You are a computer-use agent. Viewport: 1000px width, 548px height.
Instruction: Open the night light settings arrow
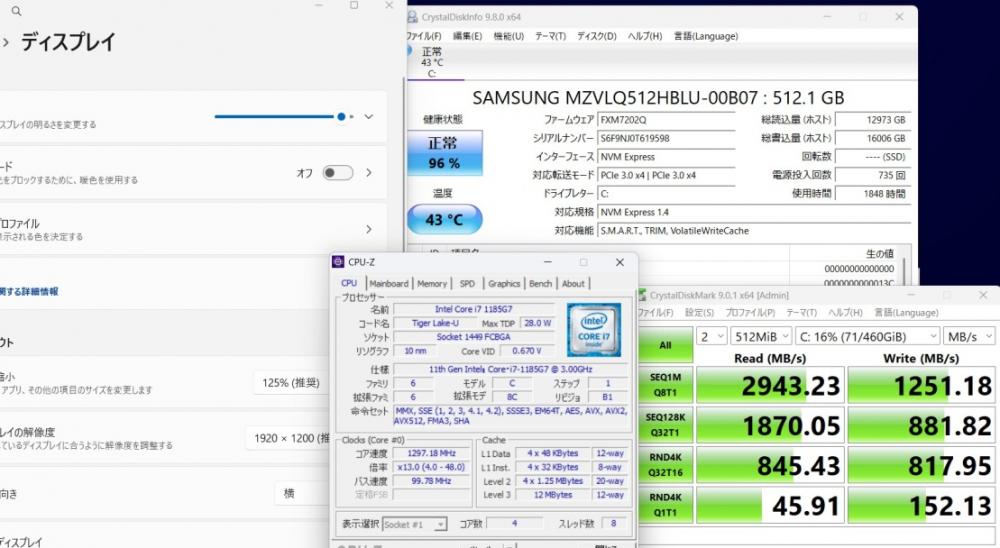[369, 173]
